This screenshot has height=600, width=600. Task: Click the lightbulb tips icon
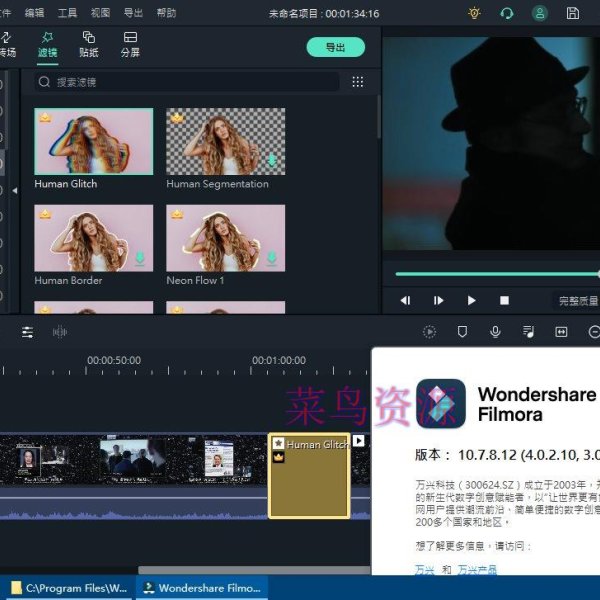tap(474, 13)
